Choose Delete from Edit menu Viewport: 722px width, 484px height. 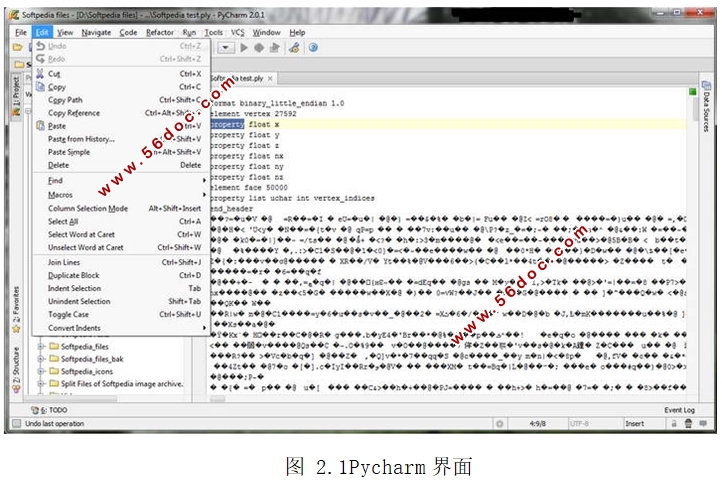tap(122, 165)
